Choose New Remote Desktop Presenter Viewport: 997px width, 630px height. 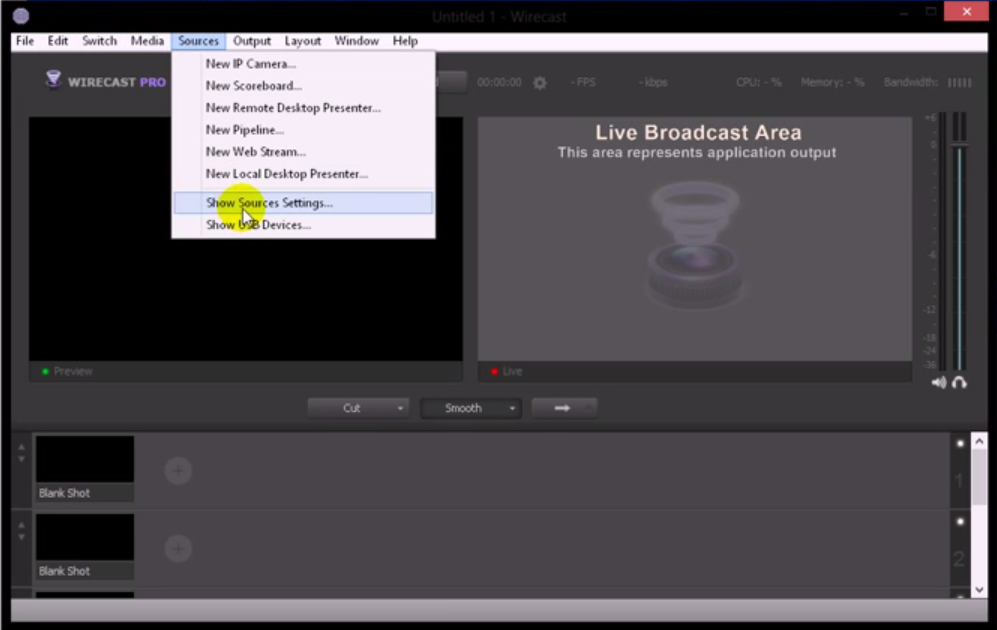[303, 108]
